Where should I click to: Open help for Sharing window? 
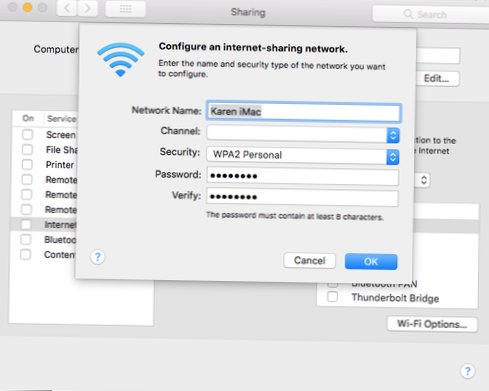pos(468,371)
